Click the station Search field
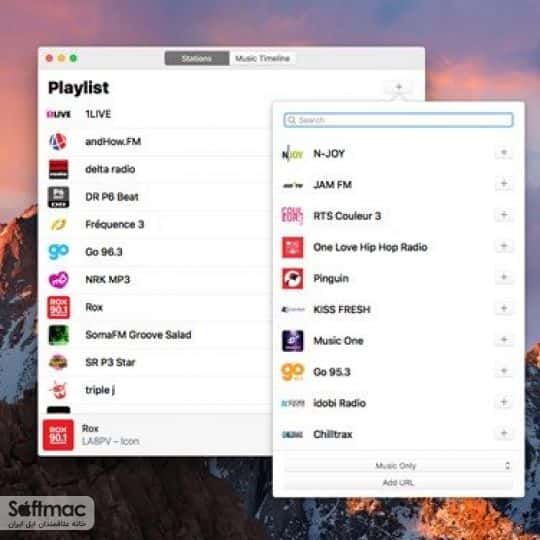 tap(398, 120)
